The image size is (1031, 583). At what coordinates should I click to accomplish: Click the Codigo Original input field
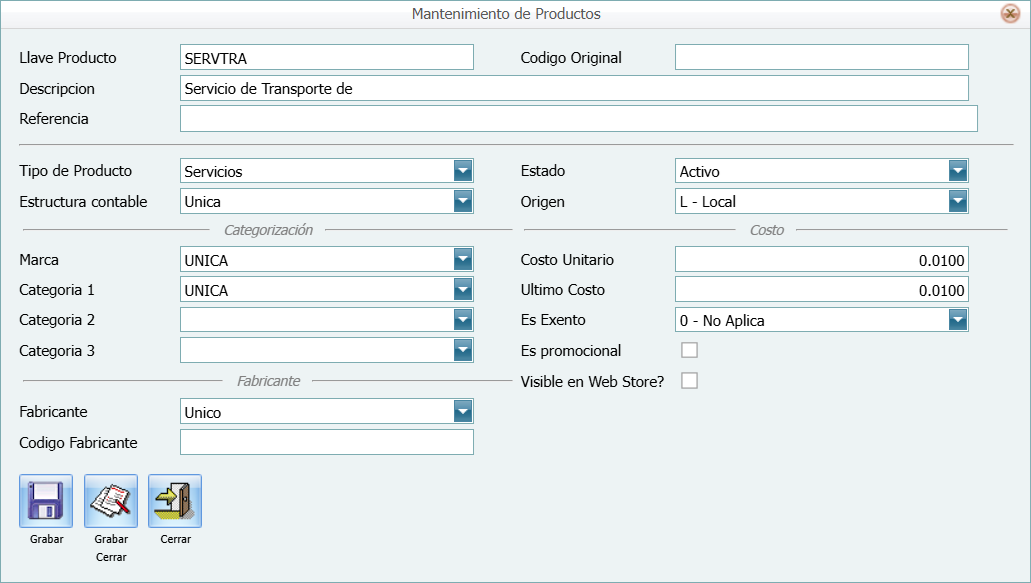820,57
